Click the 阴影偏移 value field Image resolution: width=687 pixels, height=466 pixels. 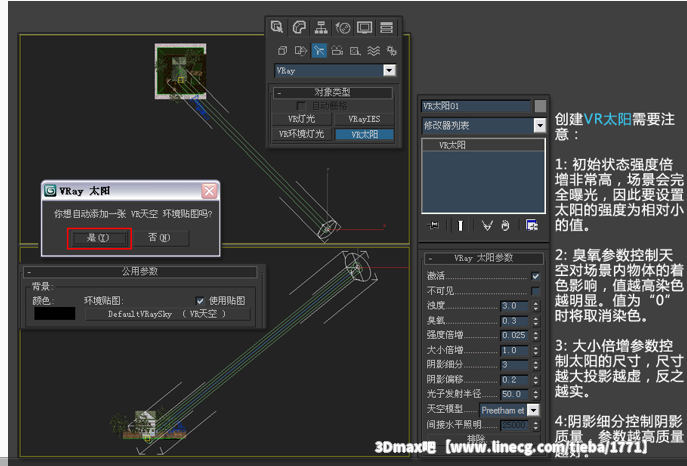514,379
